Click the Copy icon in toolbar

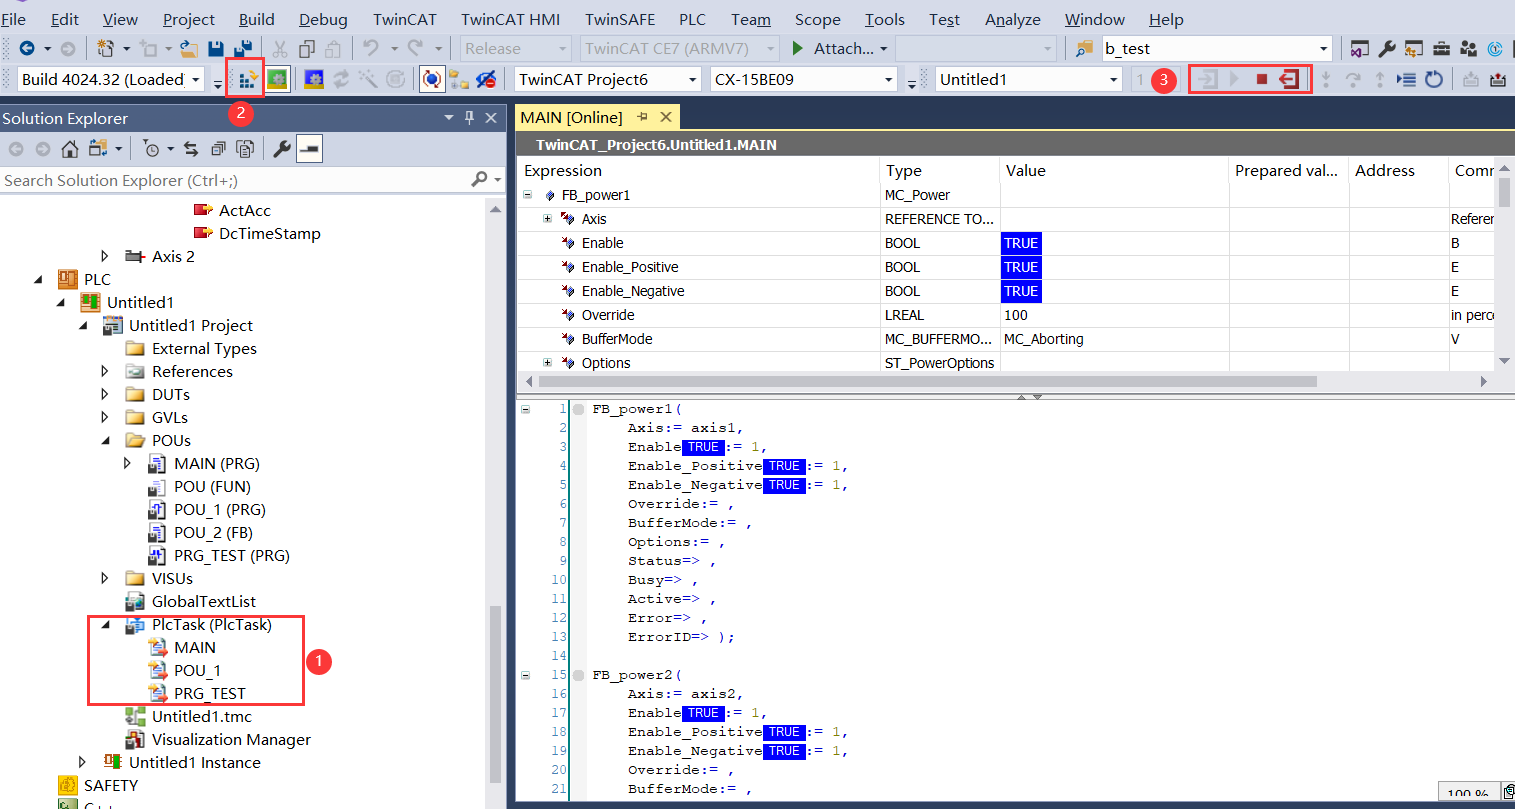pos(307,48)
